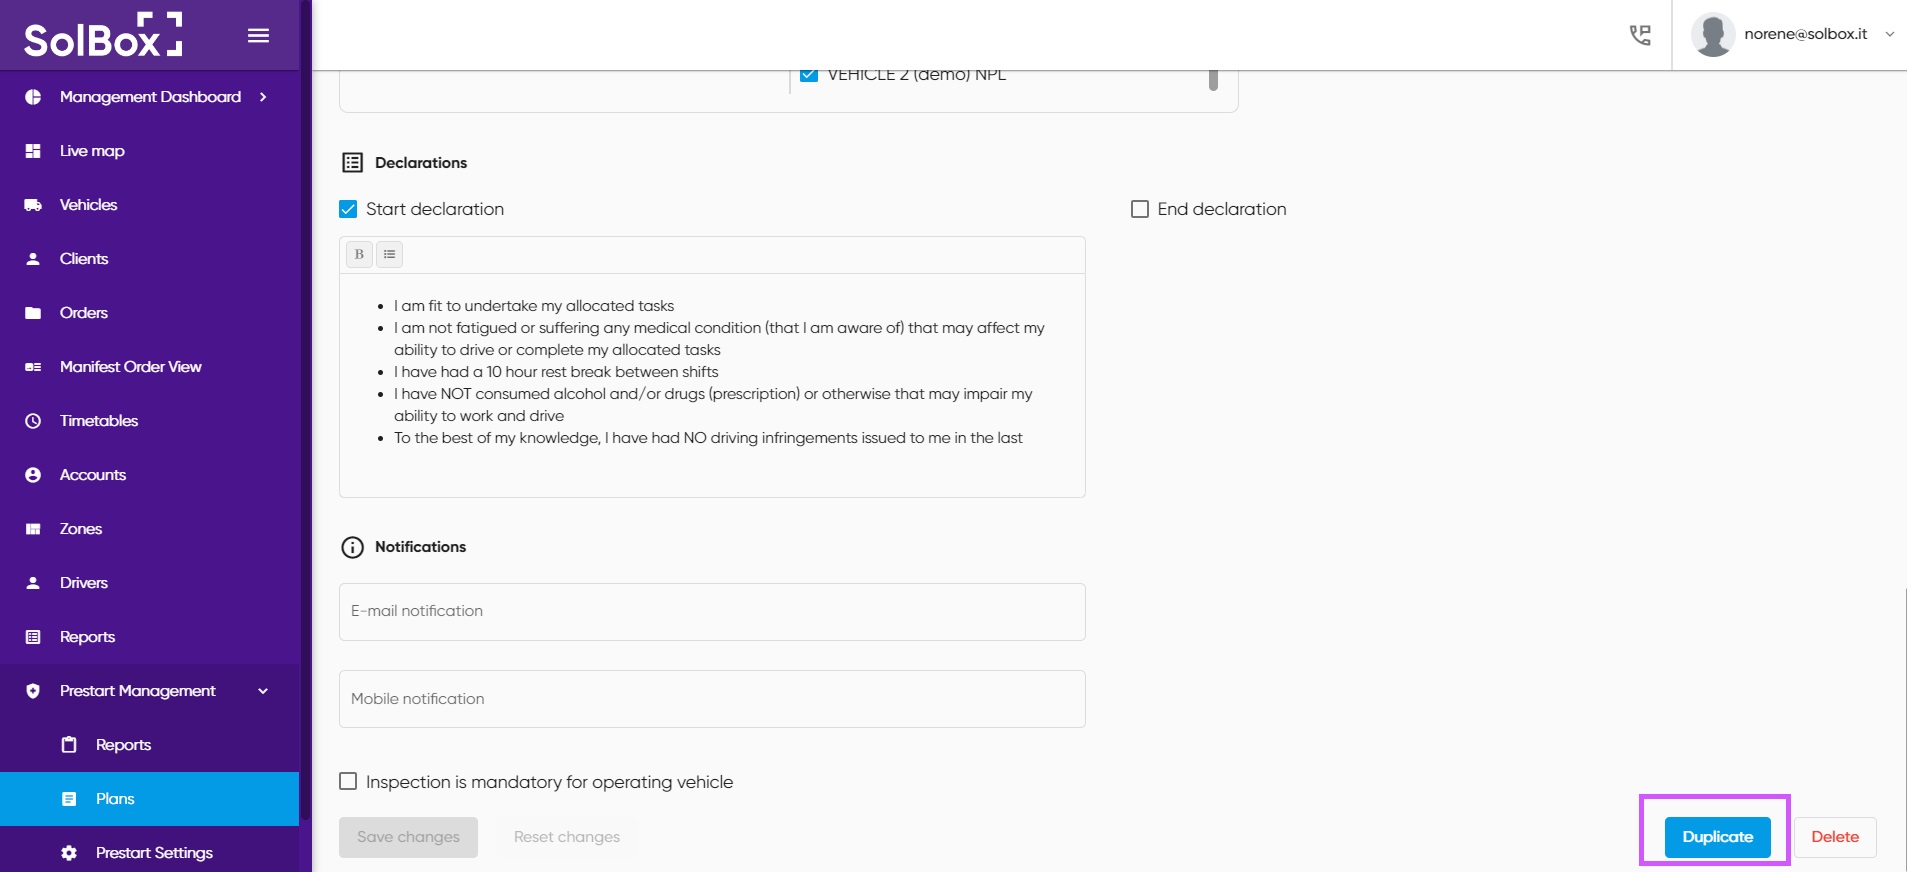The image size is (1907, 872).
Task: Click the vehicle list scrollbar handle
Action: (1213, 79)
